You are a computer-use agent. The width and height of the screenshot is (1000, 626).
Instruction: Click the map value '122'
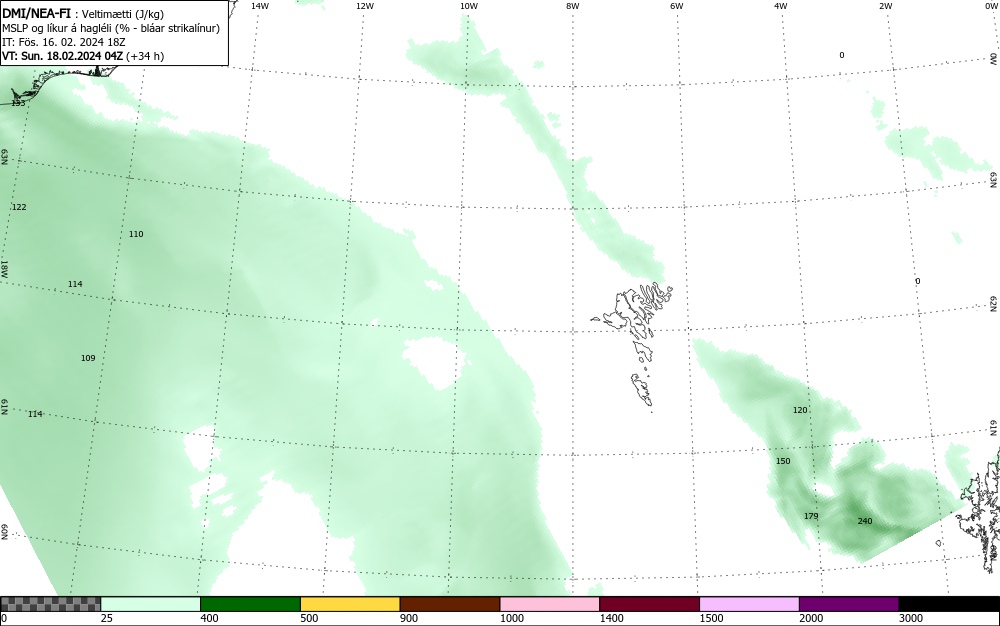[19, 207]
